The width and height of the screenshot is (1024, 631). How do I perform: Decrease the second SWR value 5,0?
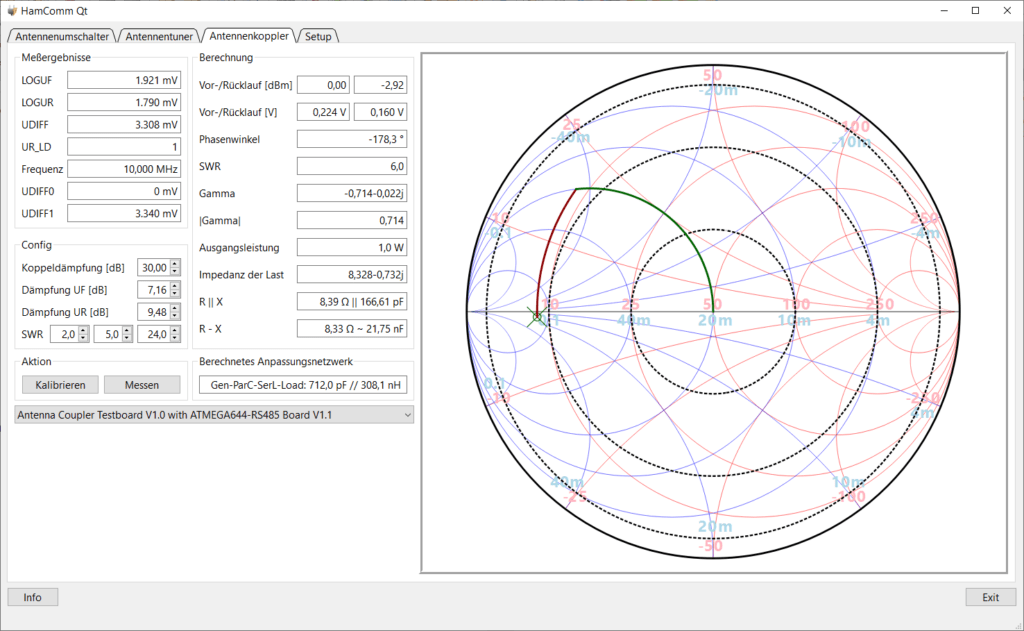127,338
